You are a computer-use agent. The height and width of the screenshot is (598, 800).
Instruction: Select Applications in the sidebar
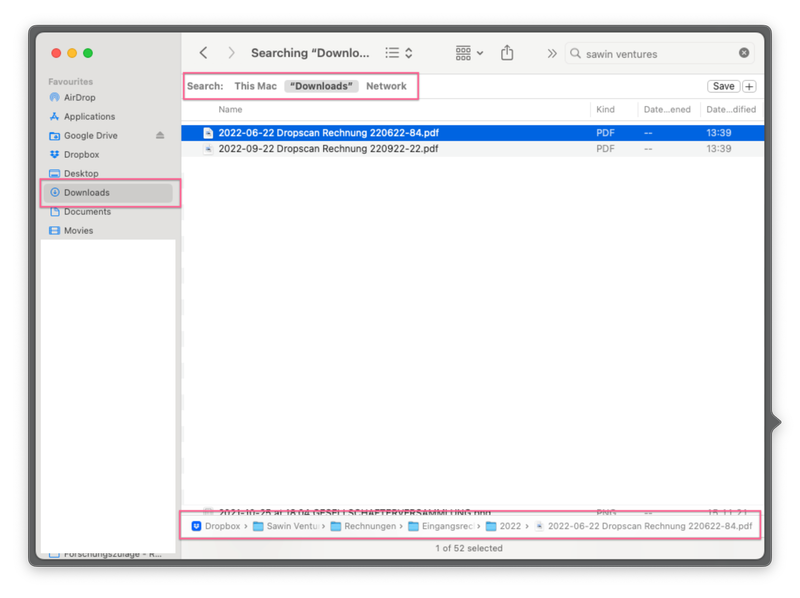tap(89, 117)
